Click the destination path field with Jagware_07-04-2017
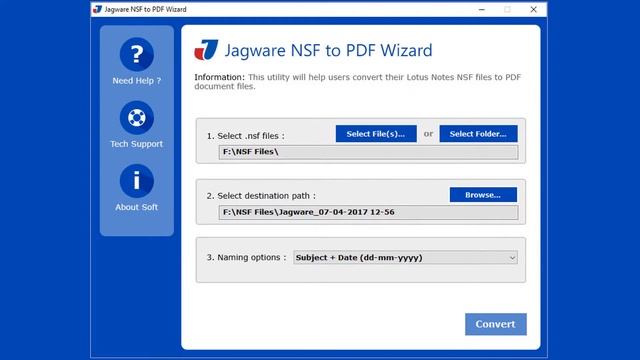The height and width of the screenshot is (360, 640). pyautogui.click(x=368, y=212)
